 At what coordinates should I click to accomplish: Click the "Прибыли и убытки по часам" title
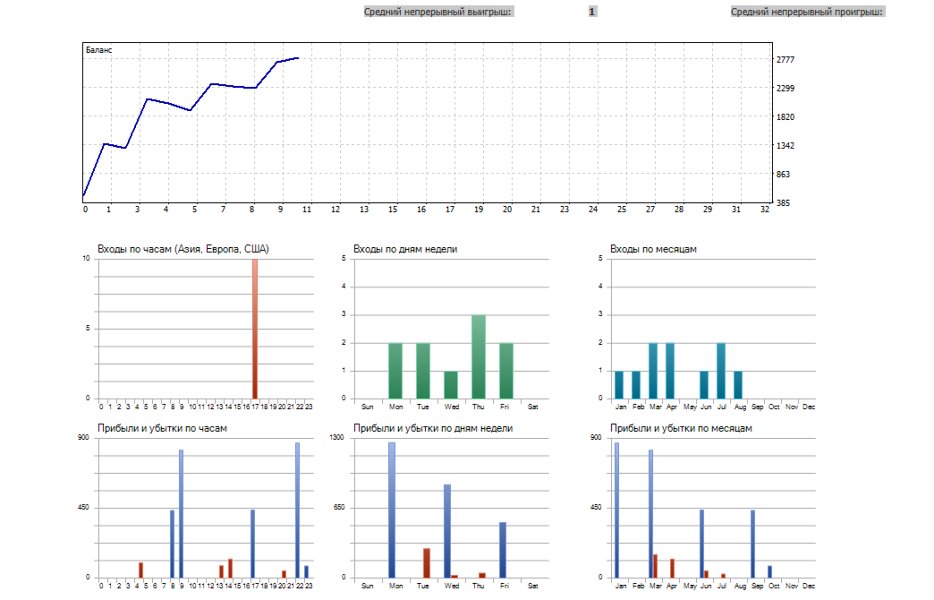click(x=162, y=428)
